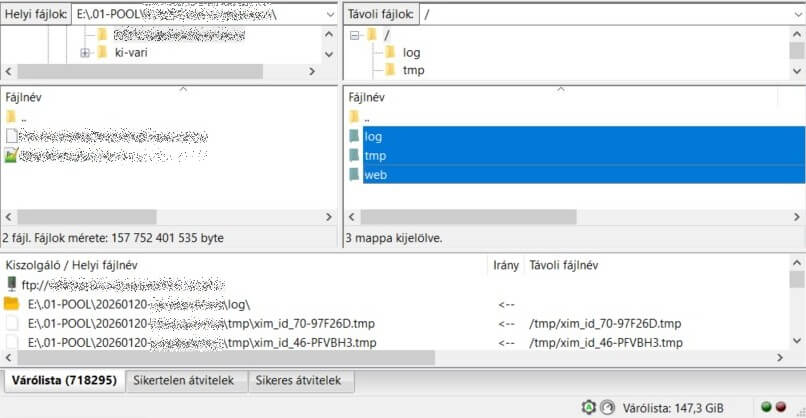Screen dimensions: 806x418
Task: Expand the ki-vari folder tree node
Action: (84, 53)
